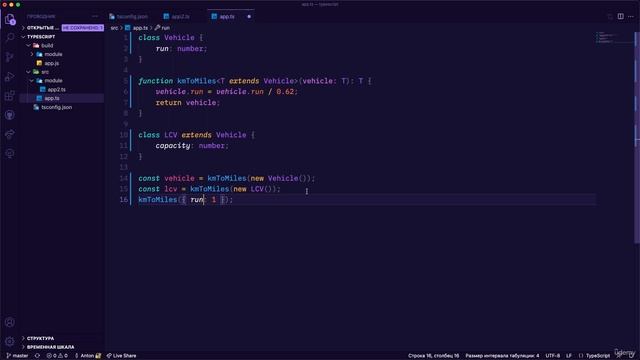Select app.ts in the file tree

tap(52, 98)
